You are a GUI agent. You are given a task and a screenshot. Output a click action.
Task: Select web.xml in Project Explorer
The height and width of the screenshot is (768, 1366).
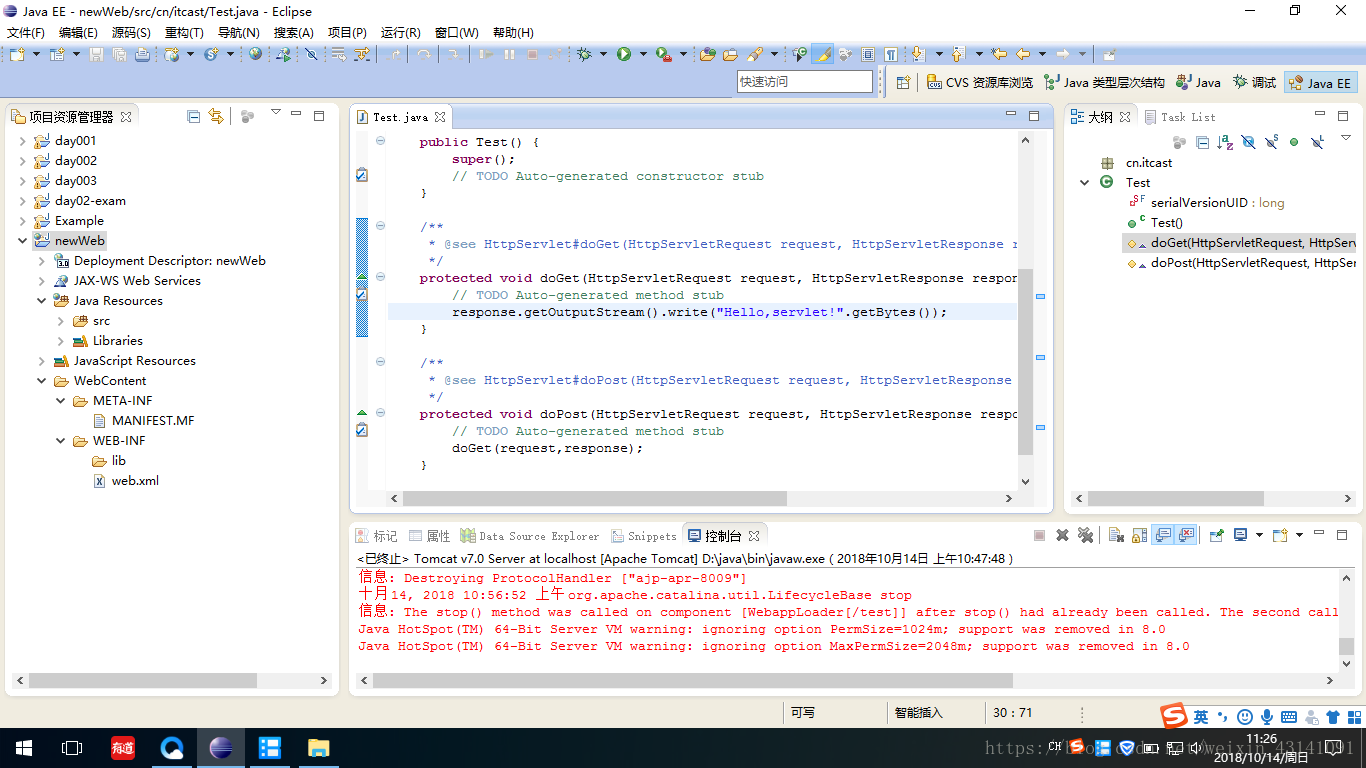[126, 481]
